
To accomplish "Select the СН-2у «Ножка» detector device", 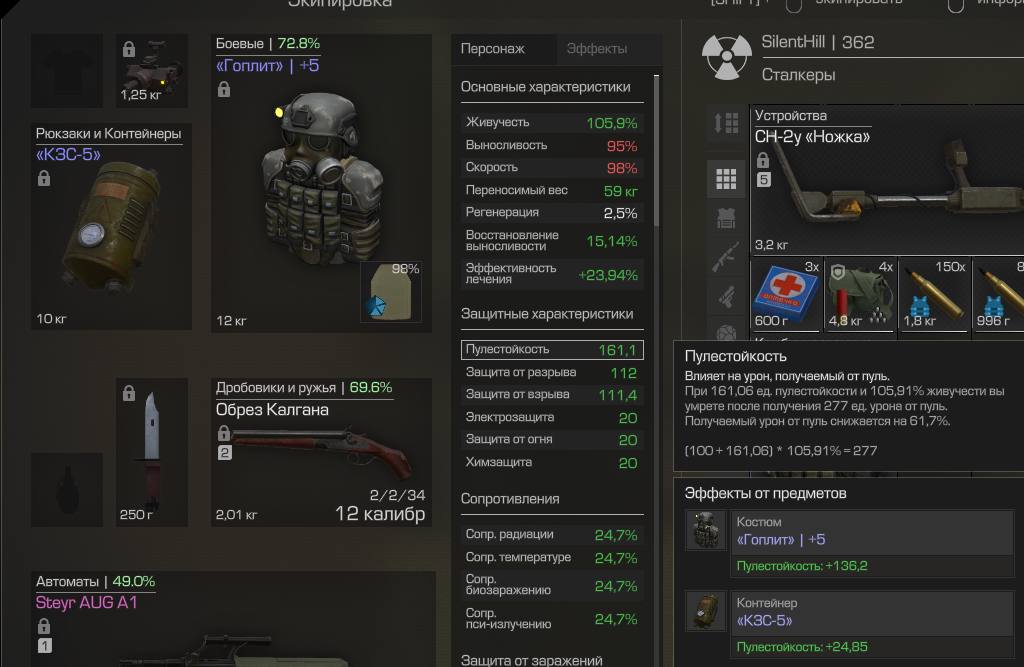I will tap(887, 180).
